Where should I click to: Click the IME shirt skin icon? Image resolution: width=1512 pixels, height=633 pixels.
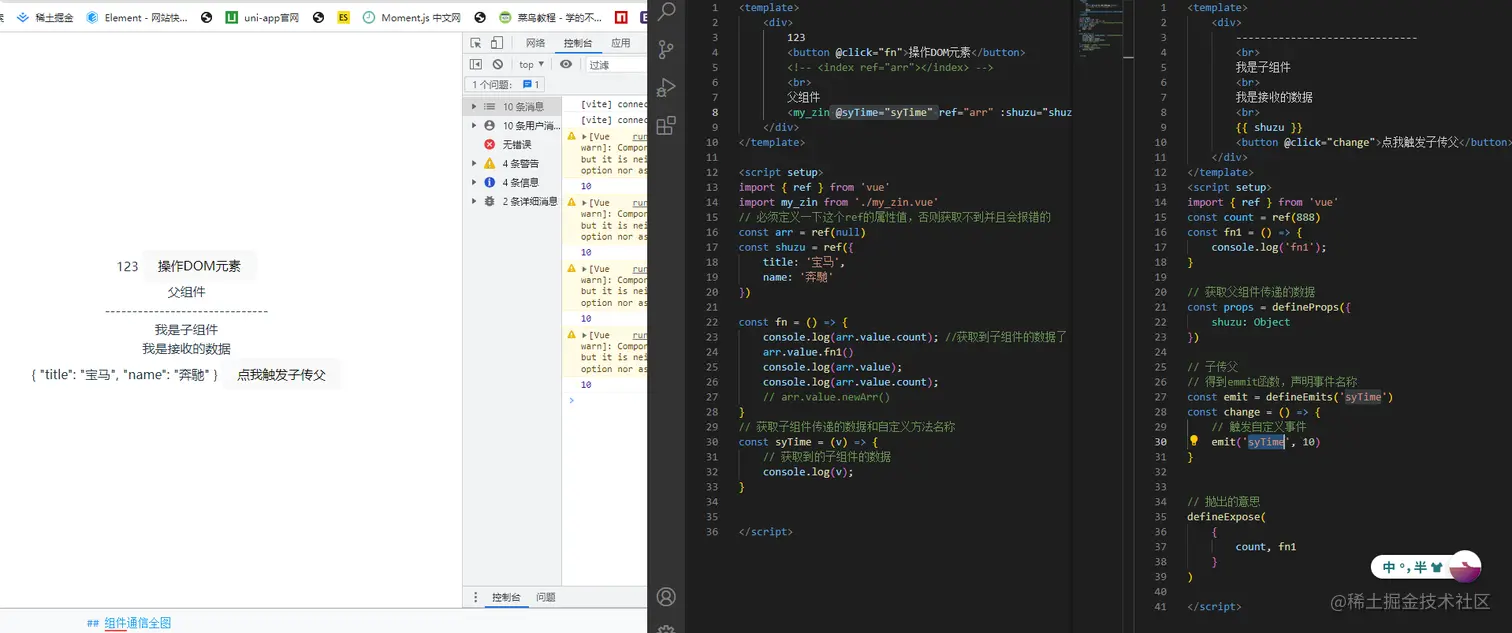click(1437, 567)
